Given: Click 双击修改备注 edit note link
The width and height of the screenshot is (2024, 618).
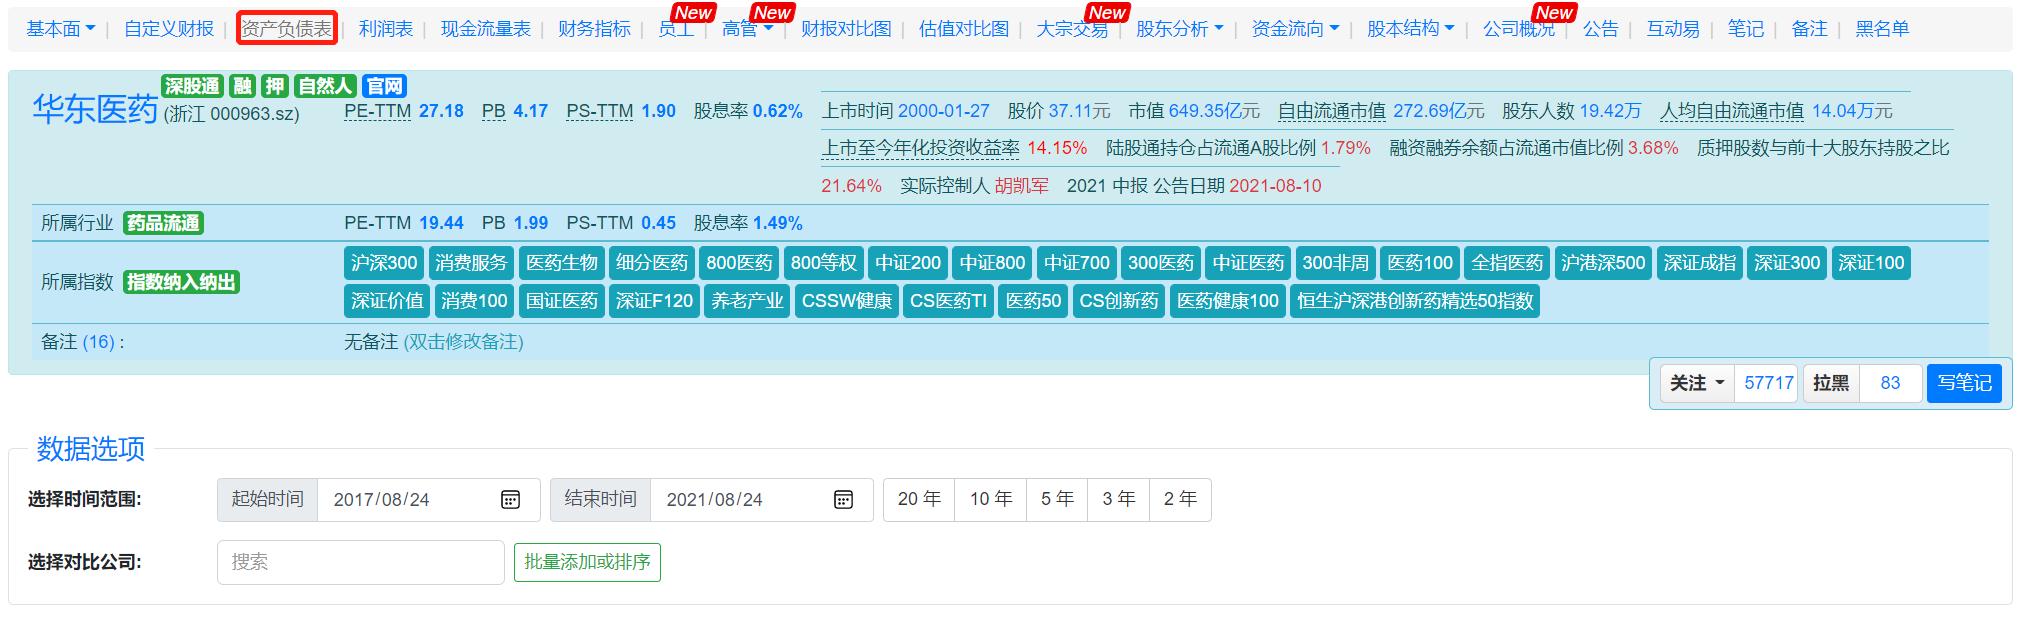Looking at the screenshot, I should click(463, 342).
